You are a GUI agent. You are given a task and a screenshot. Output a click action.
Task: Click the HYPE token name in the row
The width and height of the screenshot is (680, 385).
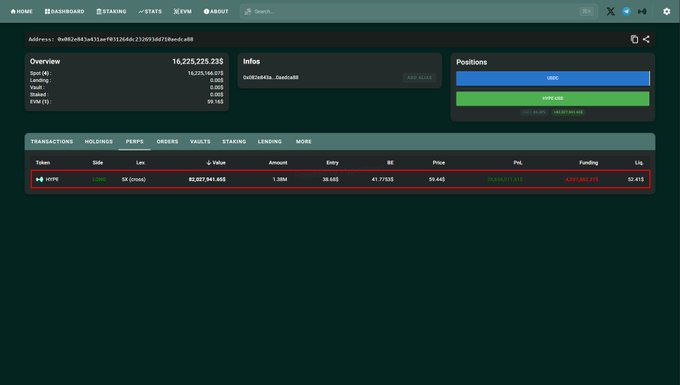(52, 179)
